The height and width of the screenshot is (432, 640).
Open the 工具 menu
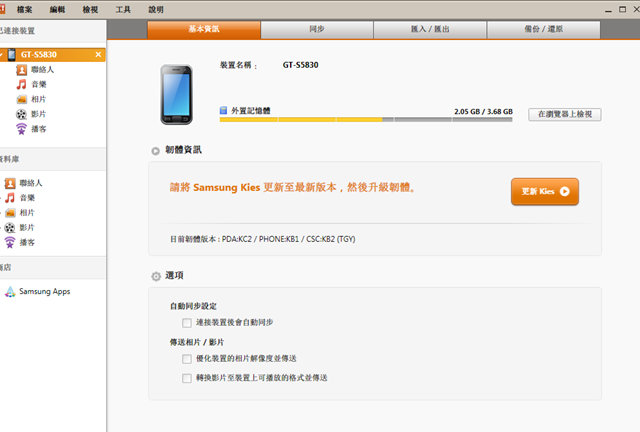click(x=123, y=9)
